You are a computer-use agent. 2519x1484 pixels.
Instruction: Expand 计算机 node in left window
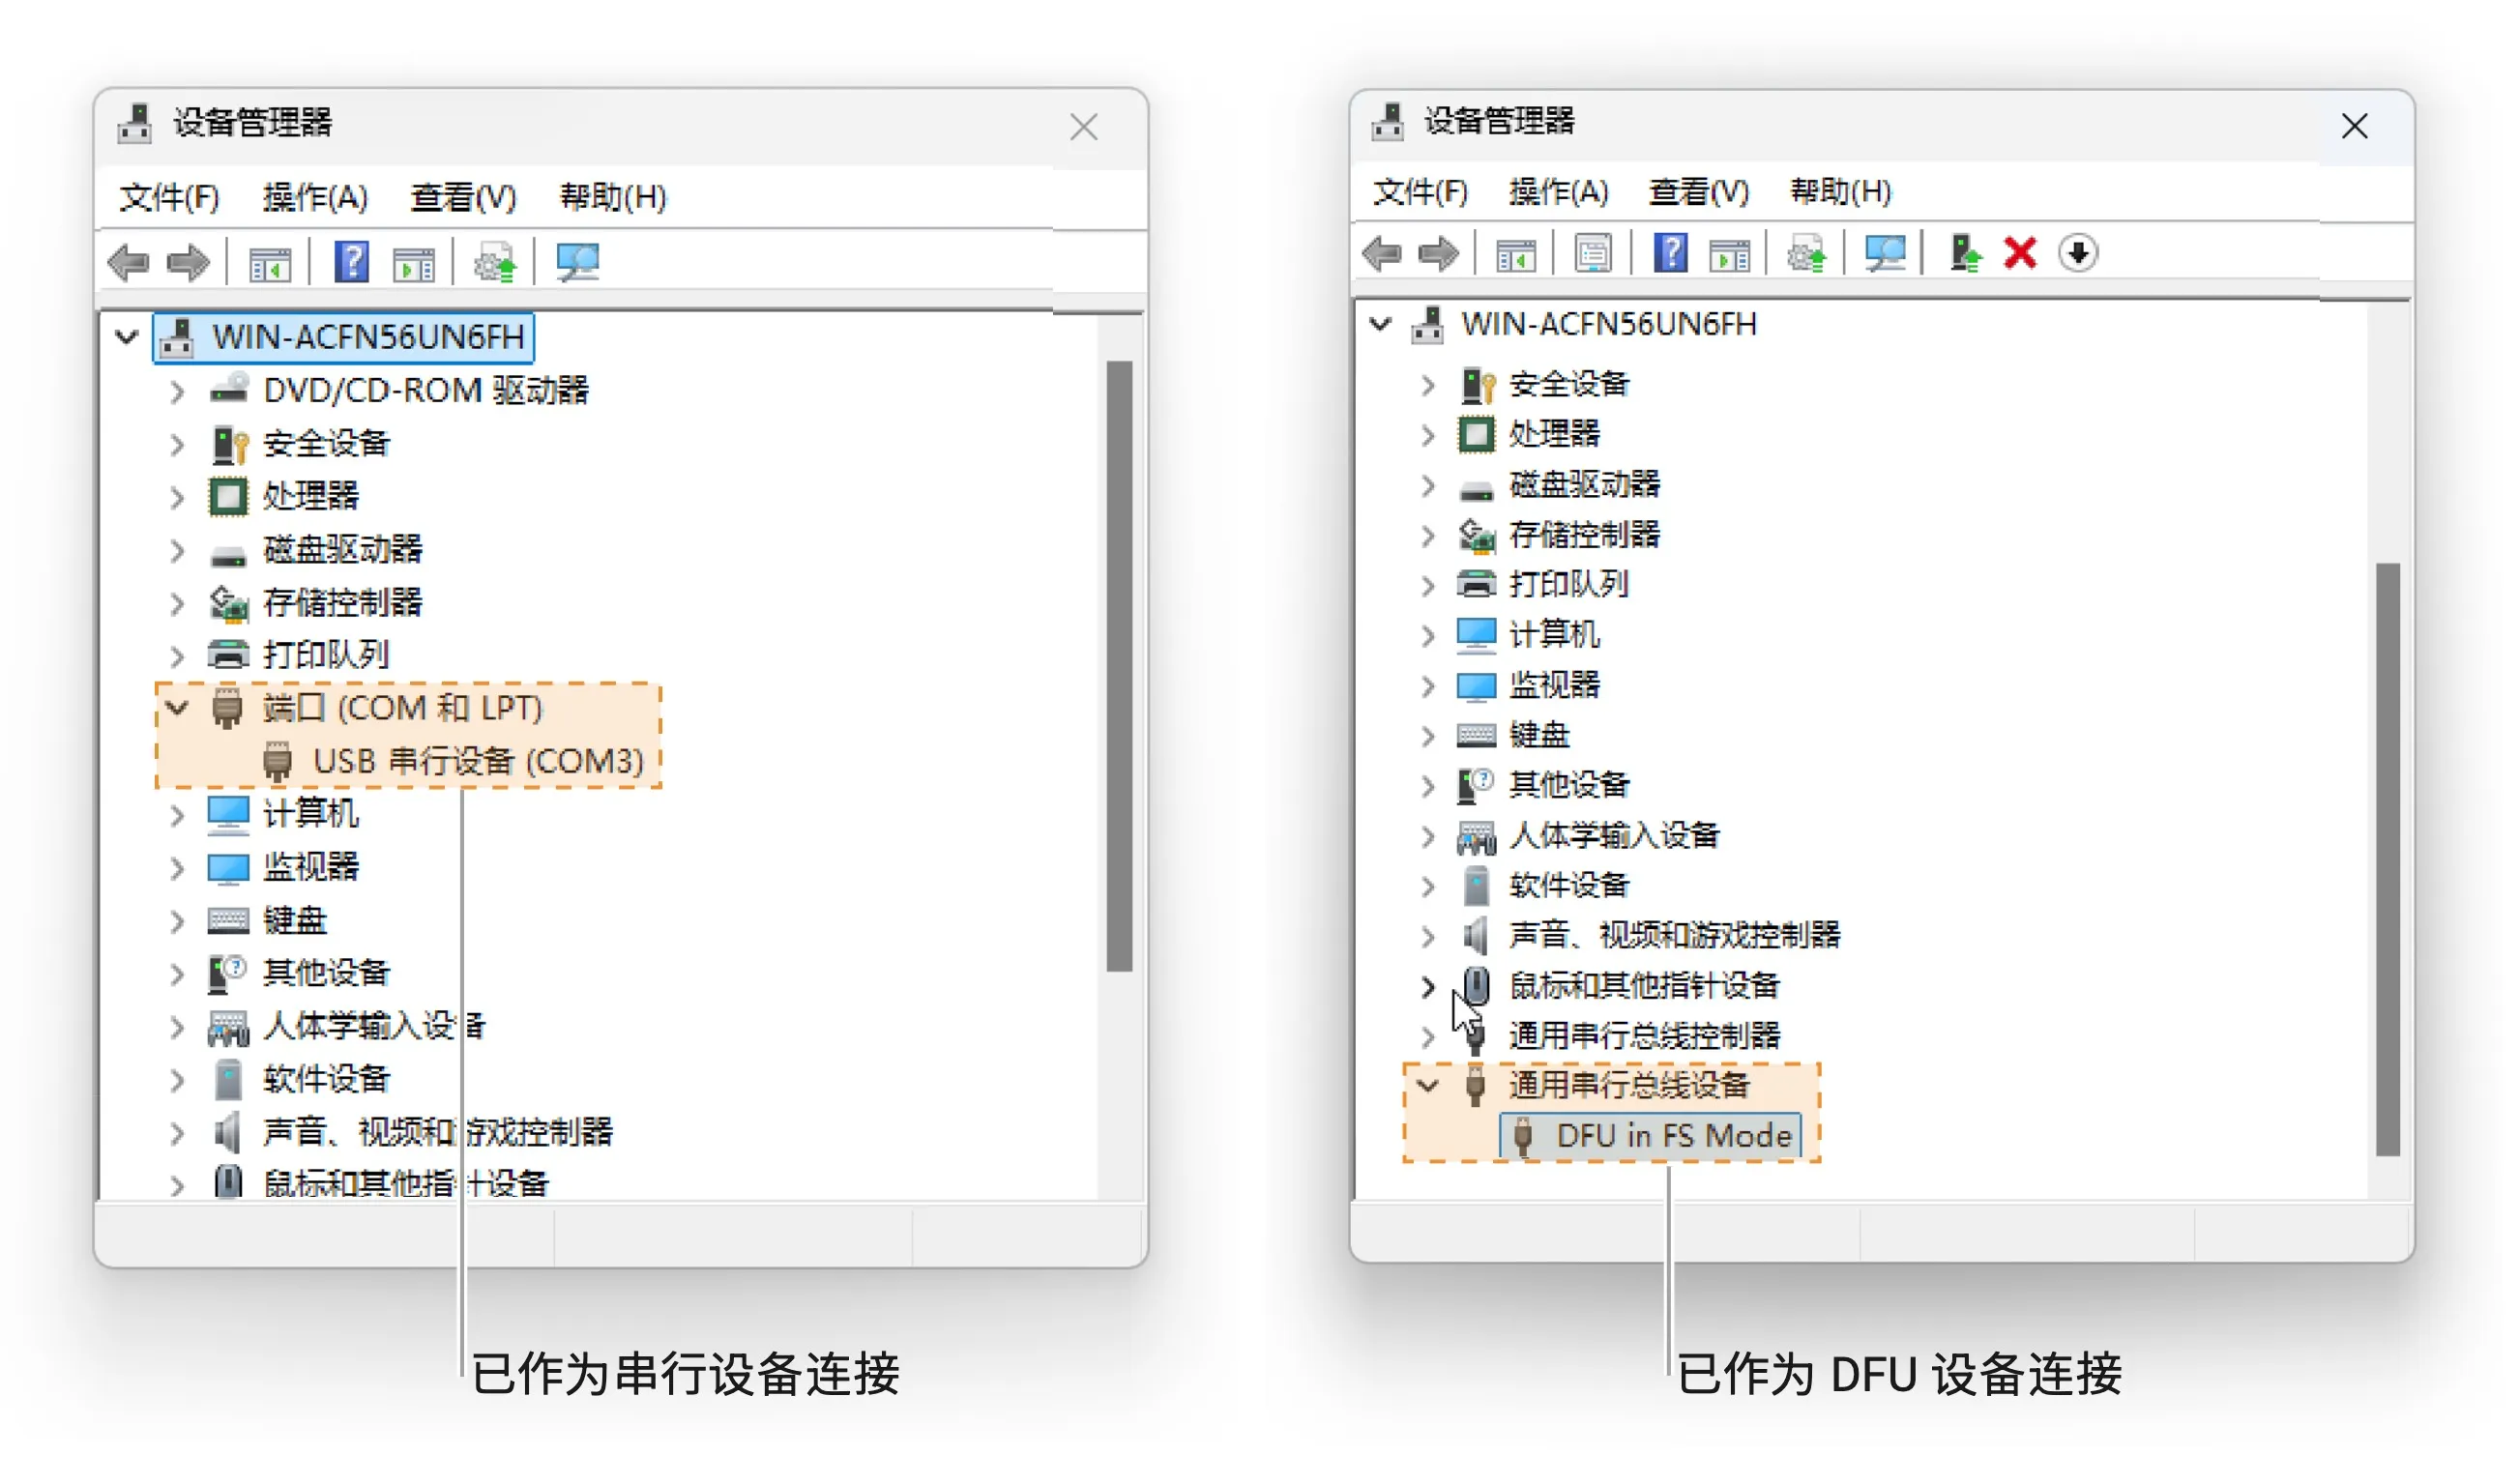point(177,816)
